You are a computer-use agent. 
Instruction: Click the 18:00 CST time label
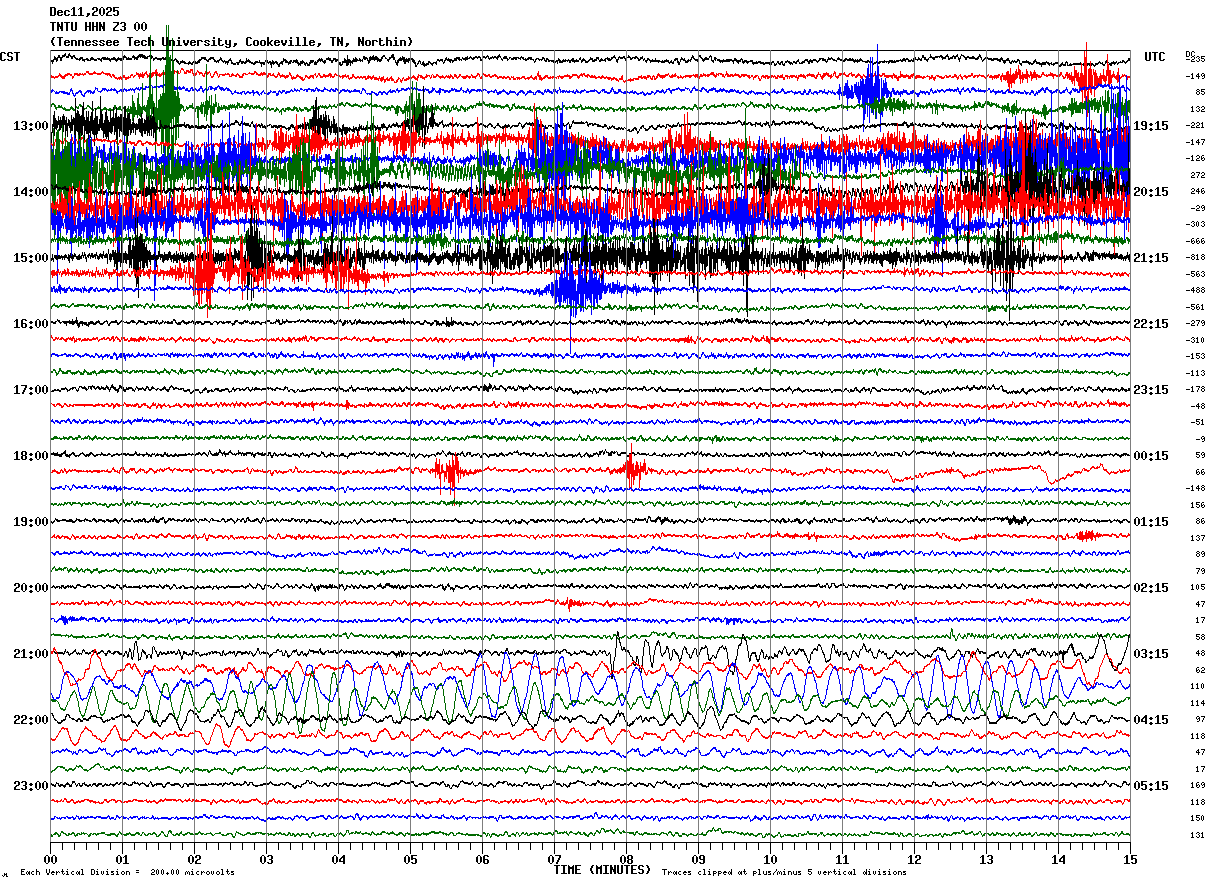click(x=31, y=456)
